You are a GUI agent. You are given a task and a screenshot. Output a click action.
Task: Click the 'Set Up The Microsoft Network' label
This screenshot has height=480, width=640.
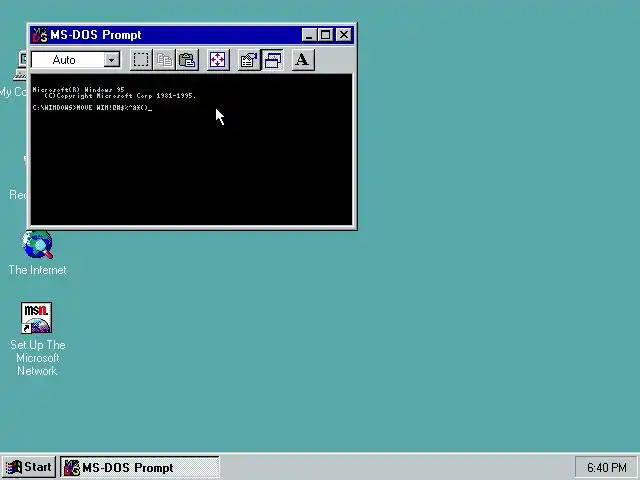(38, 358)
